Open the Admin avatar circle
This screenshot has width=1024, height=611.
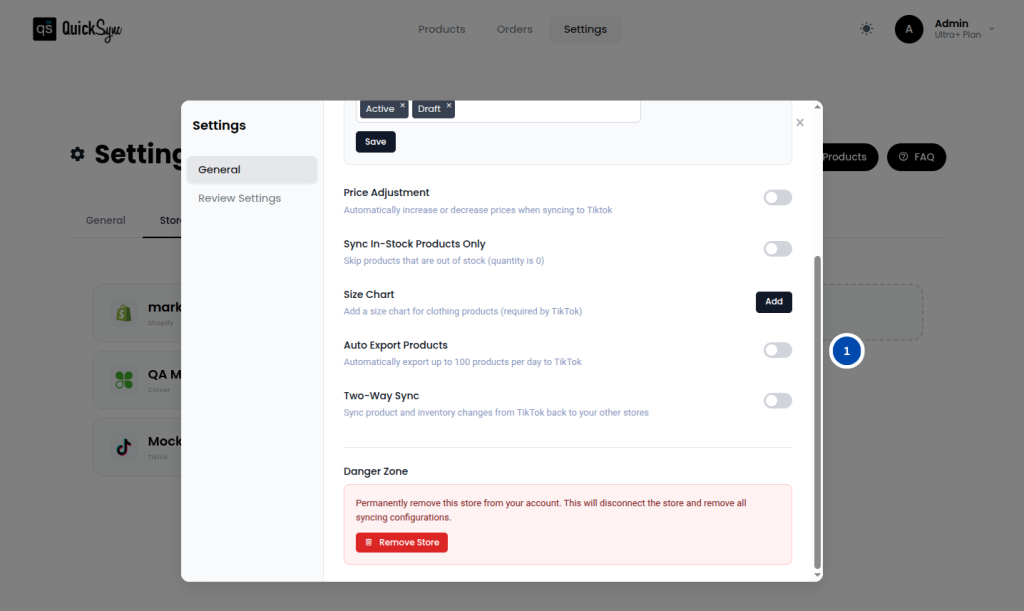908,29
